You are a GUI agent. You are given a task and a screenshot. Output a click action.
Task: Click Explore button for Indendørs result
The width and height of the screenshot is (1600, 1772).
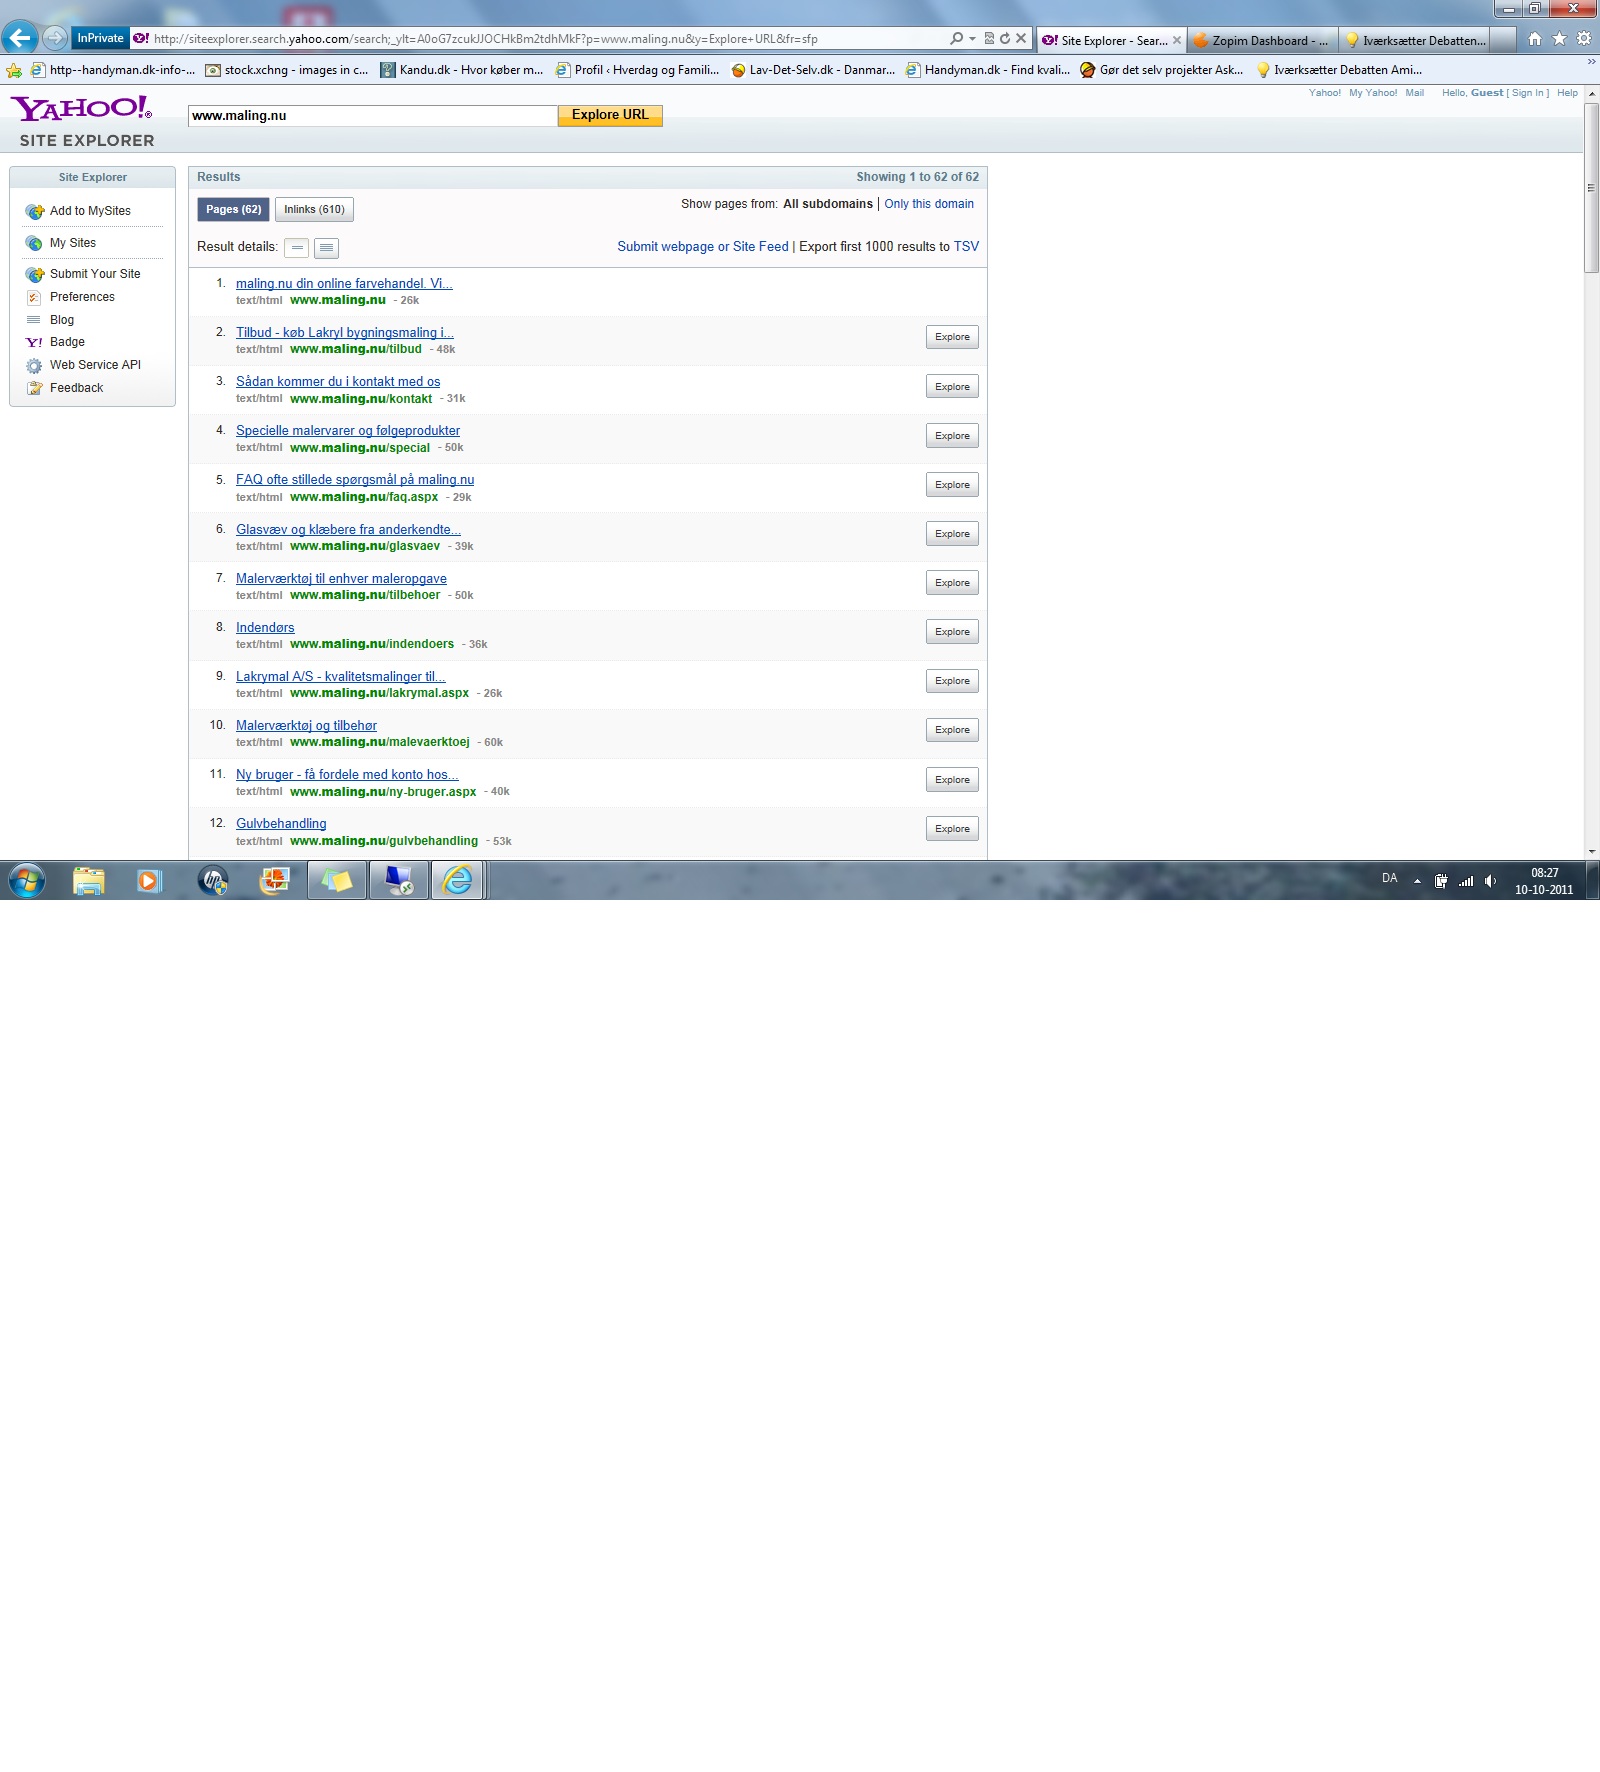click(952, 632)
